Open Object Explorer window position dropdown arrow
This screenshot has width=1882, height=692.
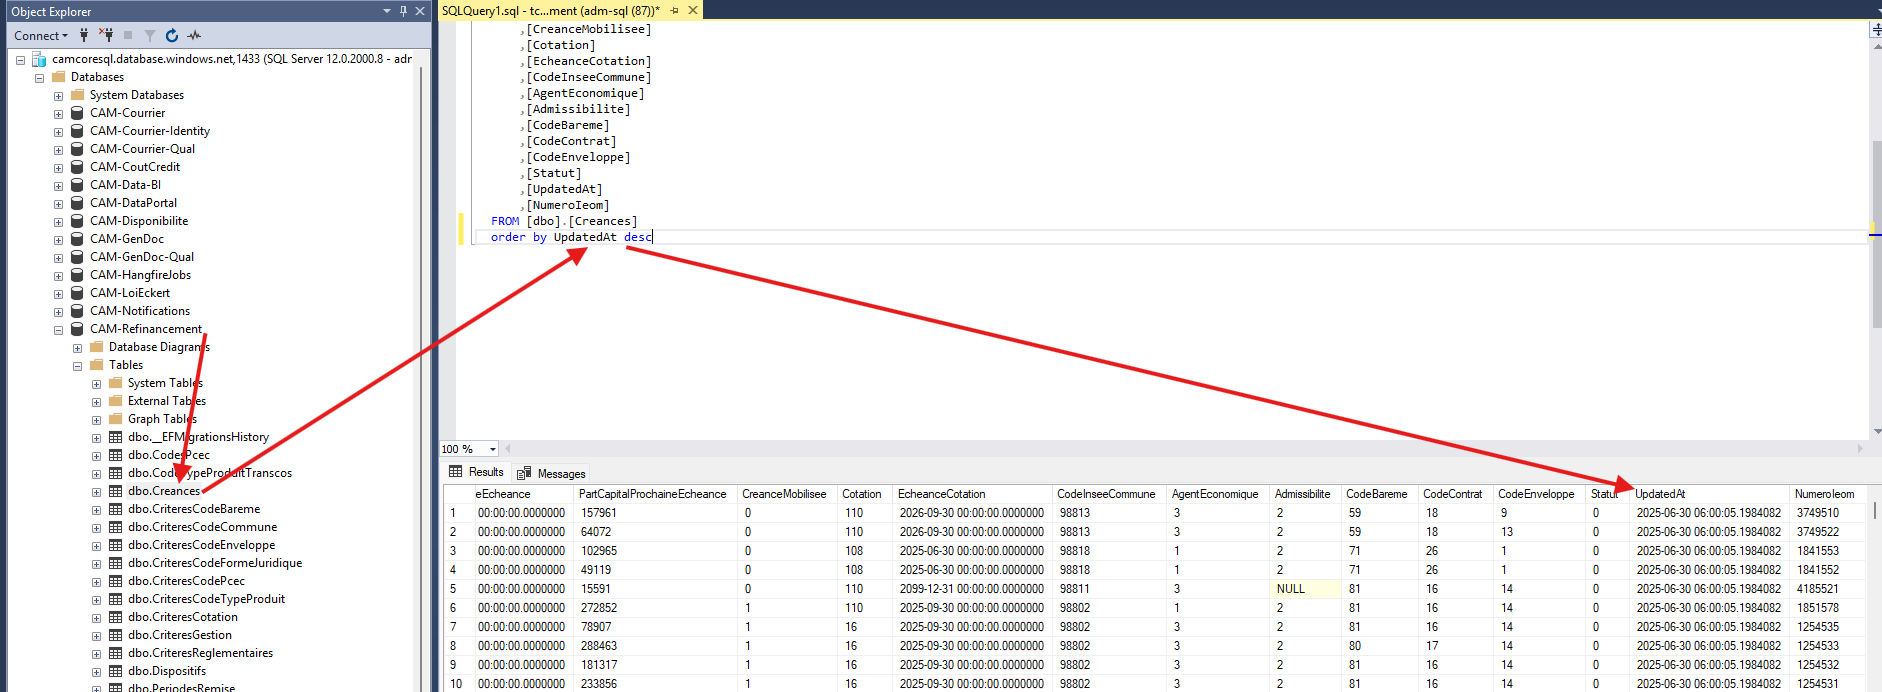click(x=387, y=11)
